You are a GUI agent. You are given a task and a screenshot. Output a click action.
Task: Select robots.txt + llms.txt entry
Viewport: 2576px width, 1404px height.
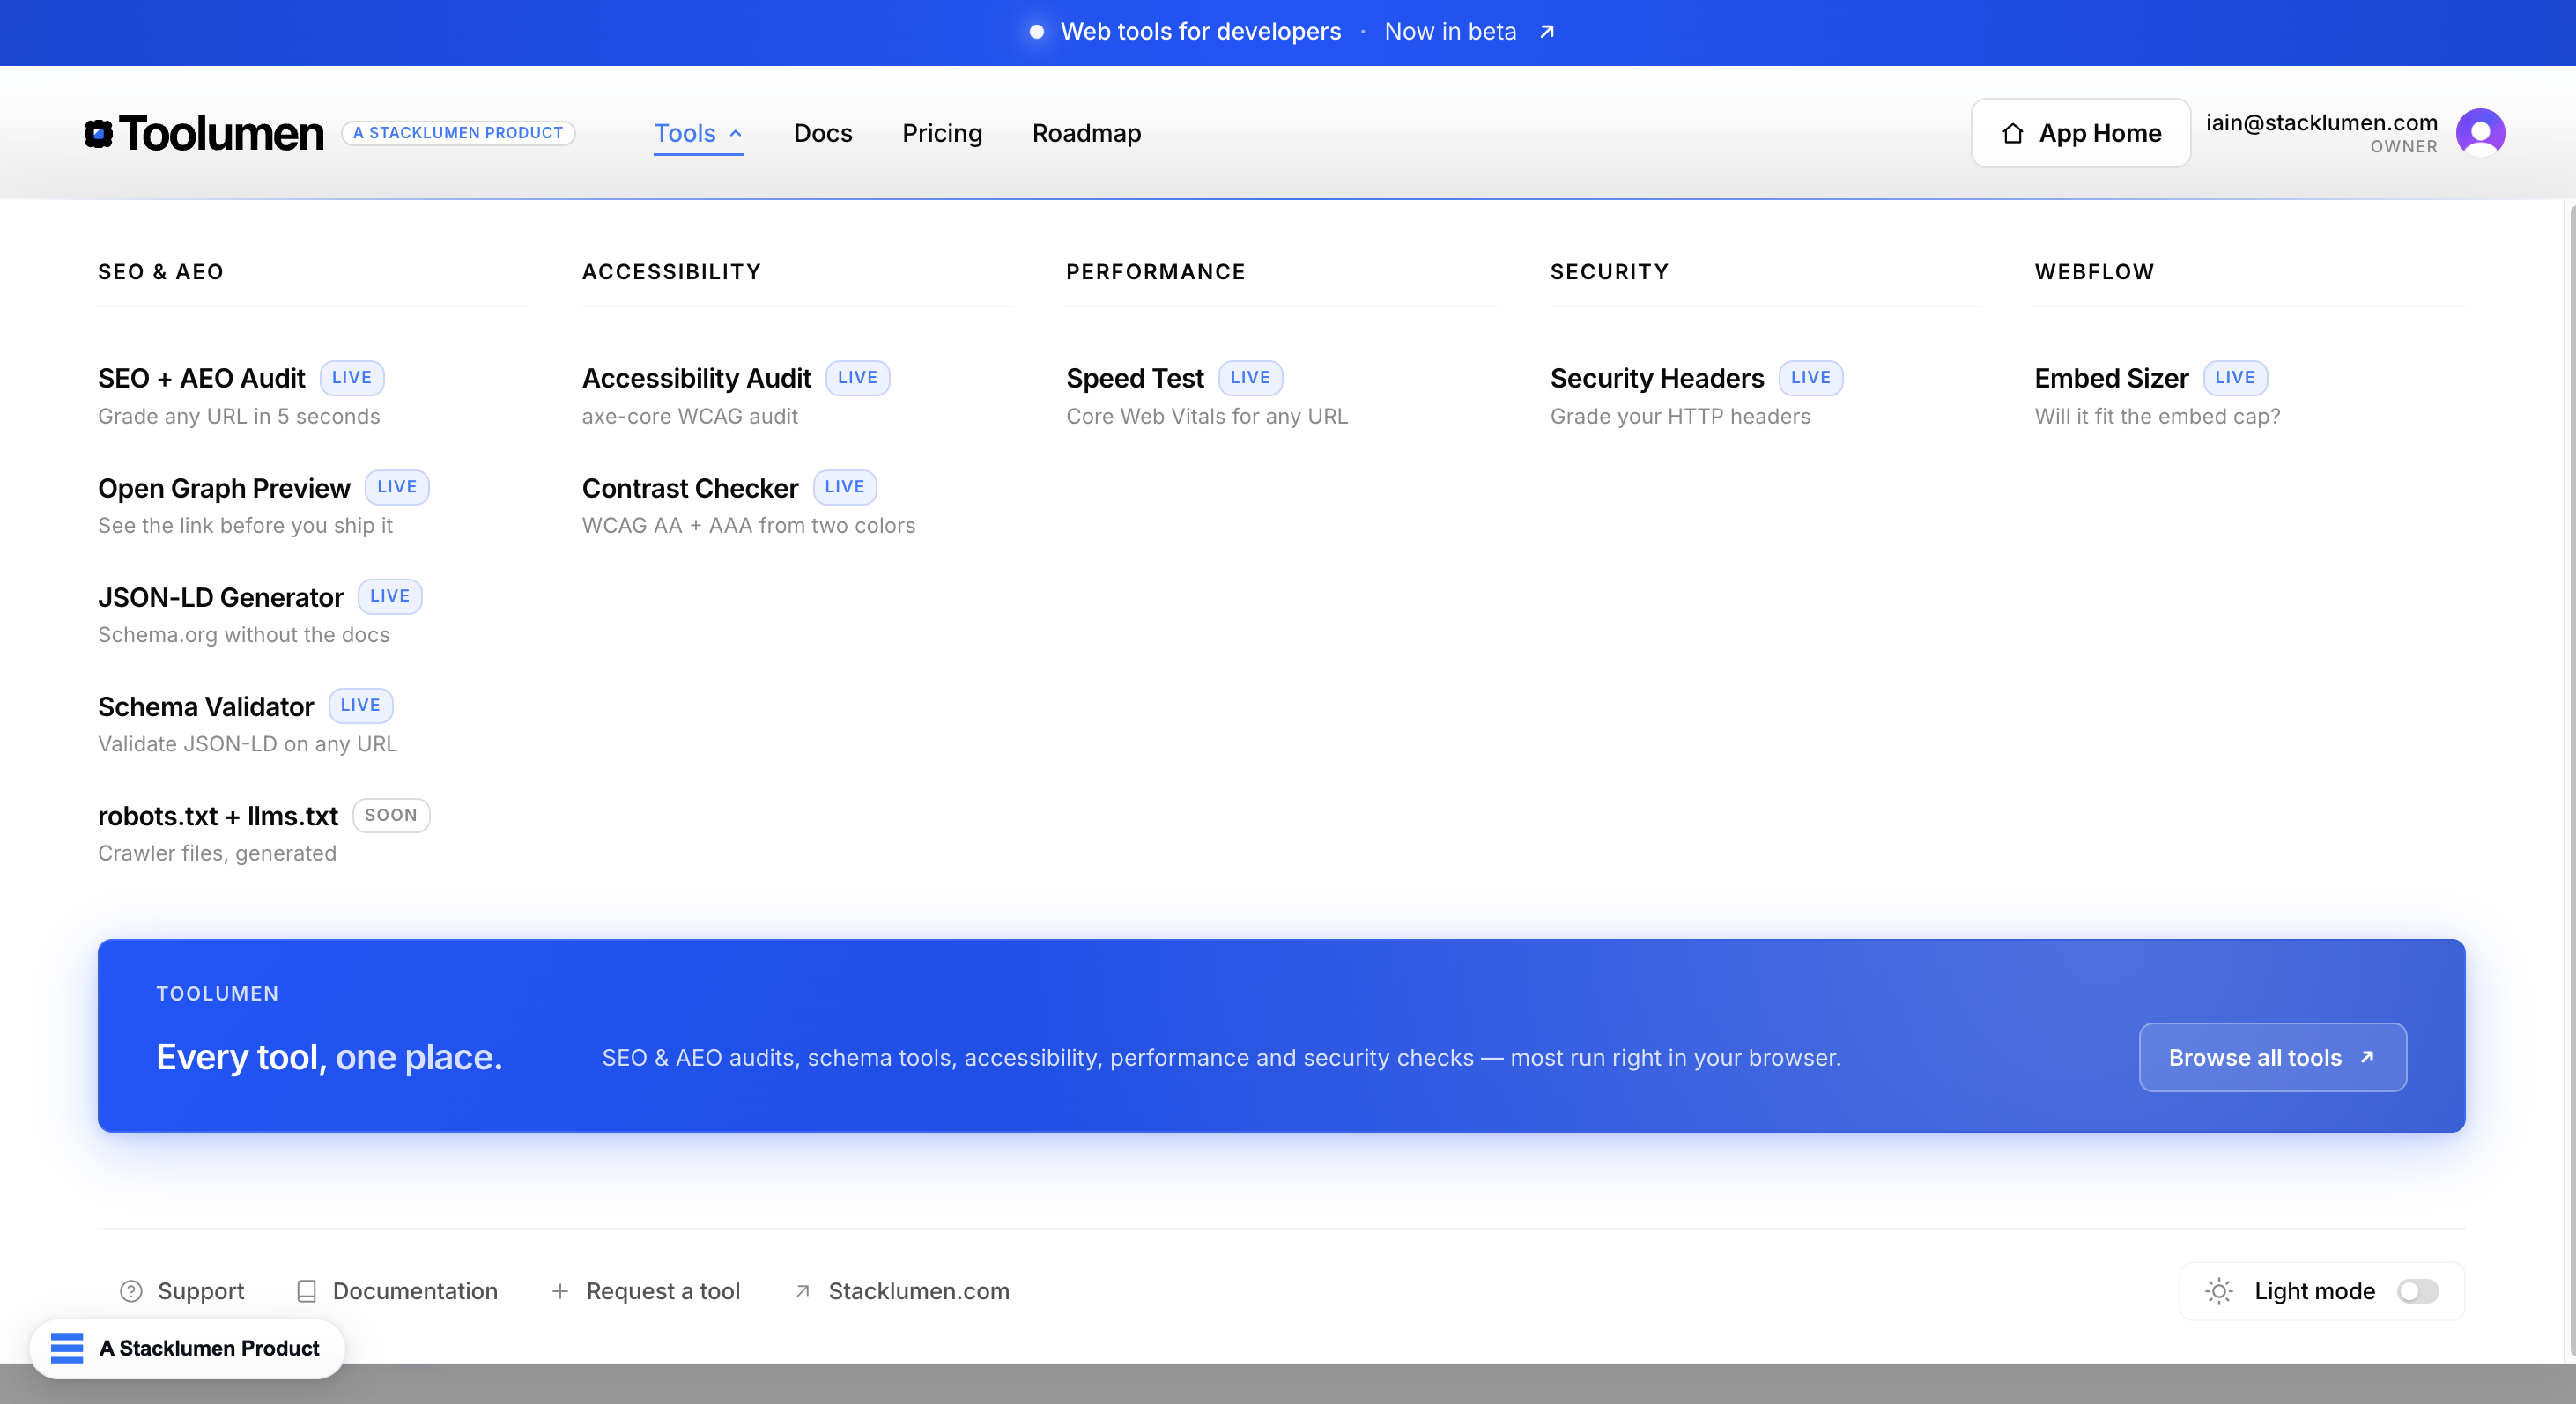click(x=218, y=816)
